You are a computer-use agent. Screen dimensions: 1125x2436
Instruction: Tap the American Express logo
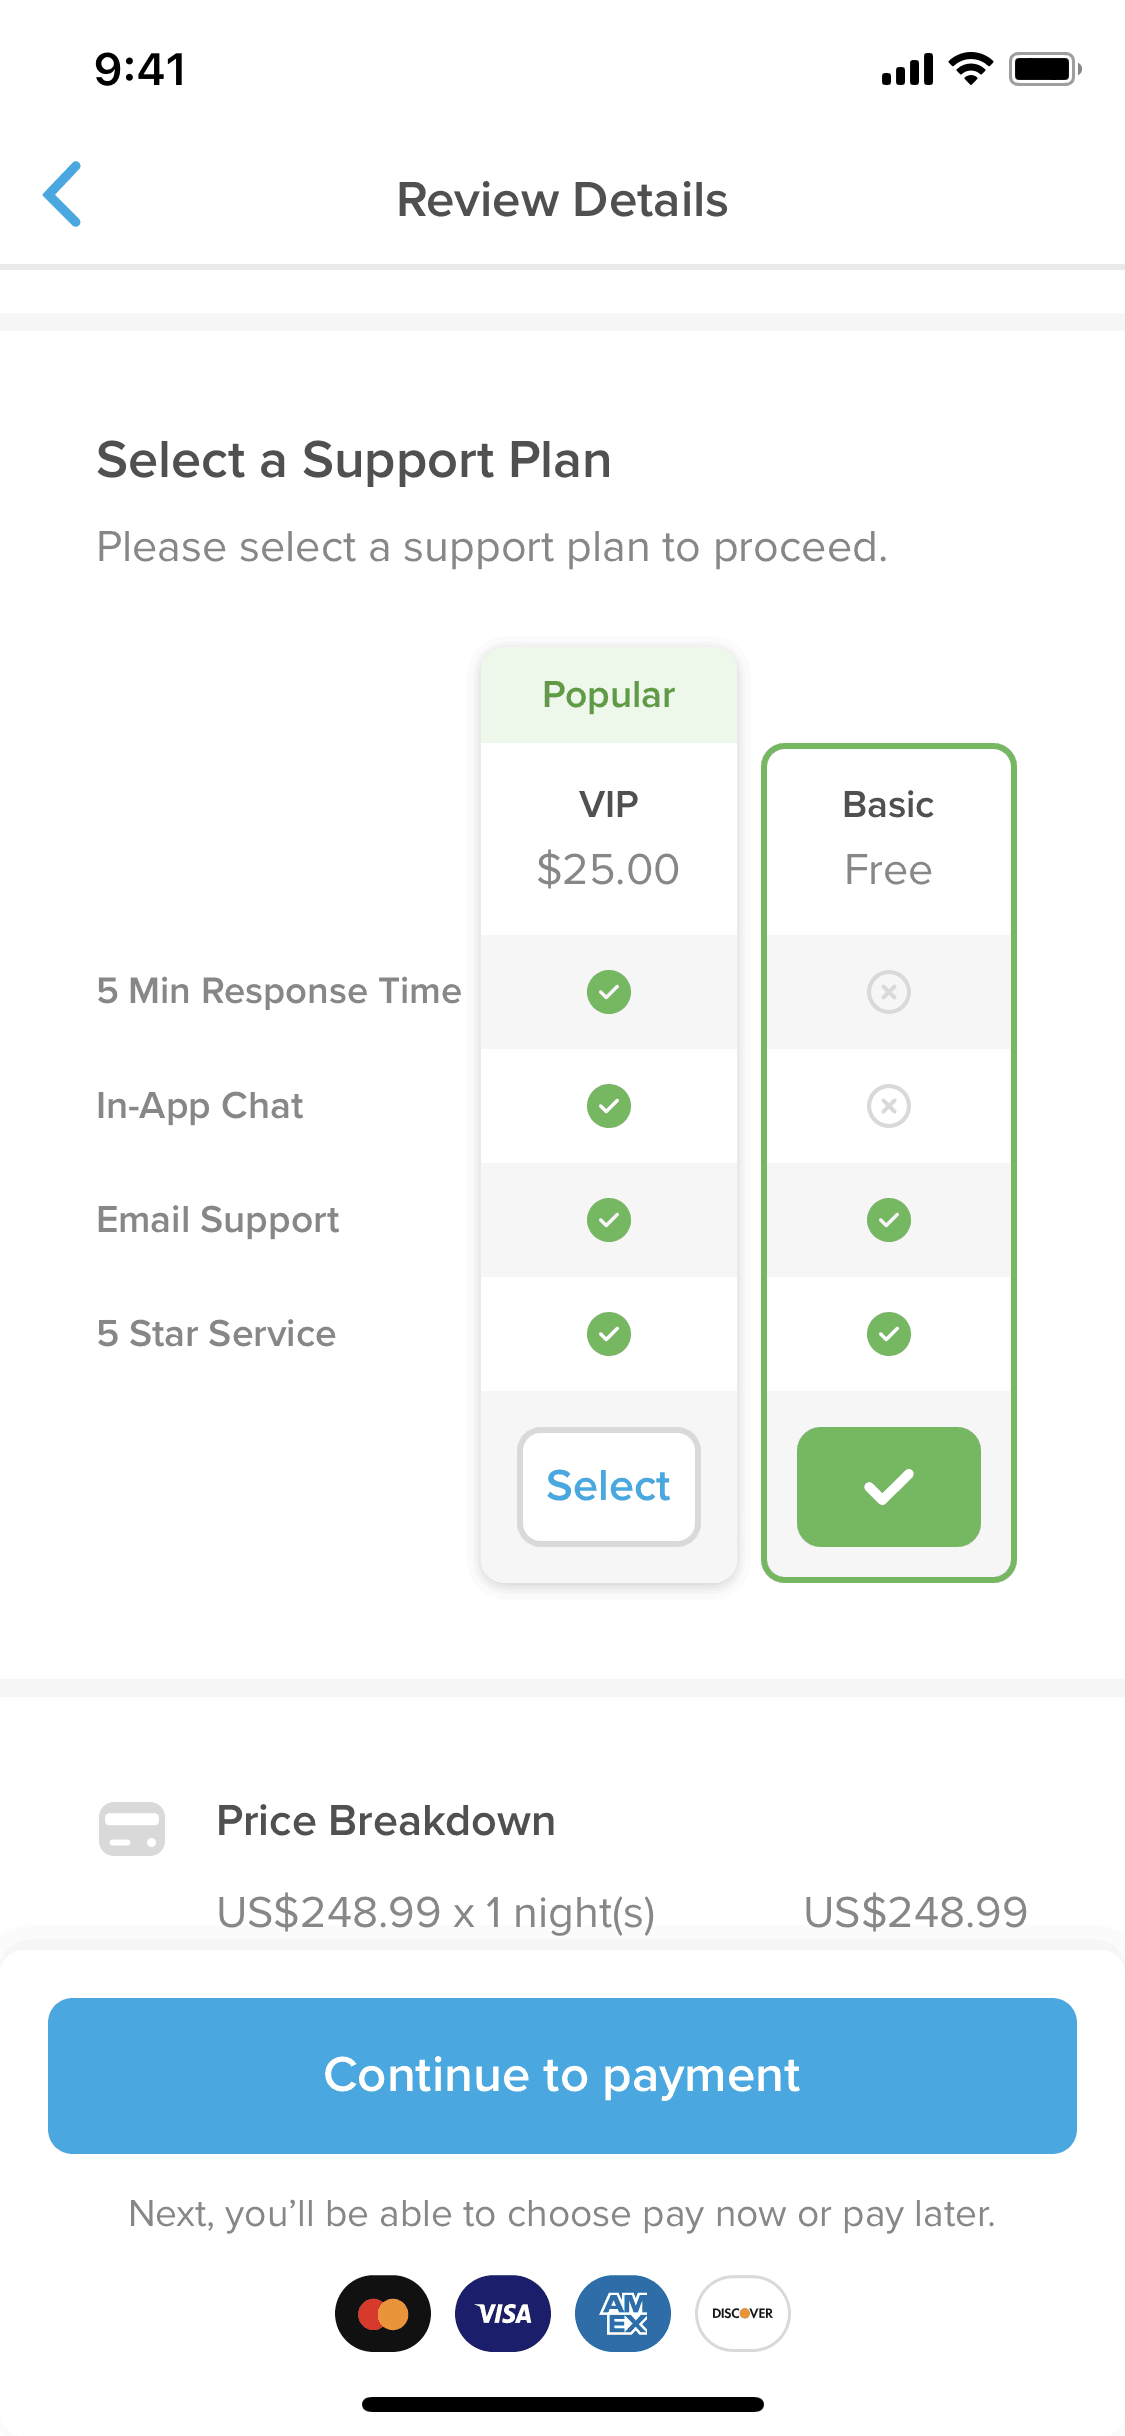pyautogui.click(x=623, y=2313)
